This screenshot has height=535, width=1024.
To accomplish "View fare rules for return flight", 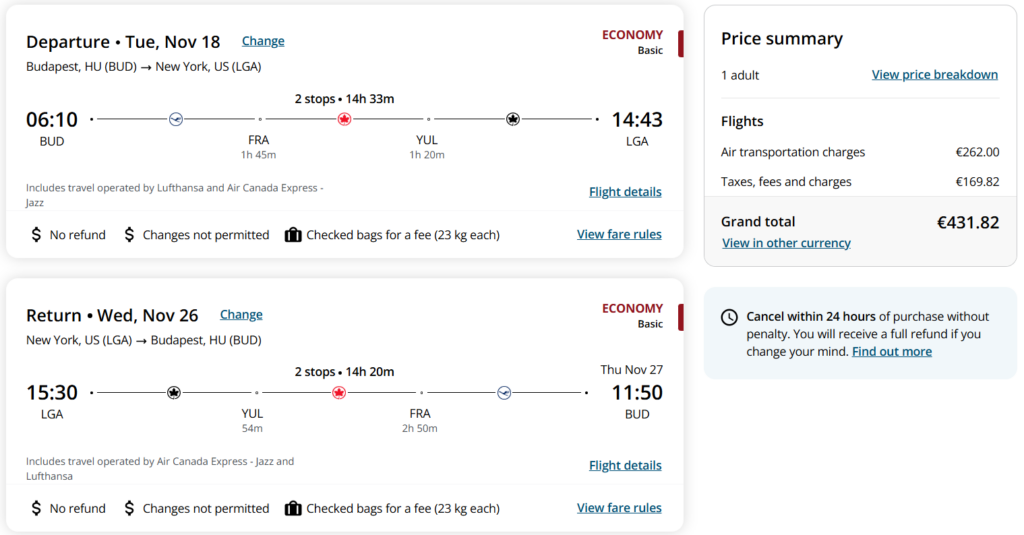I will click(619, 508).
